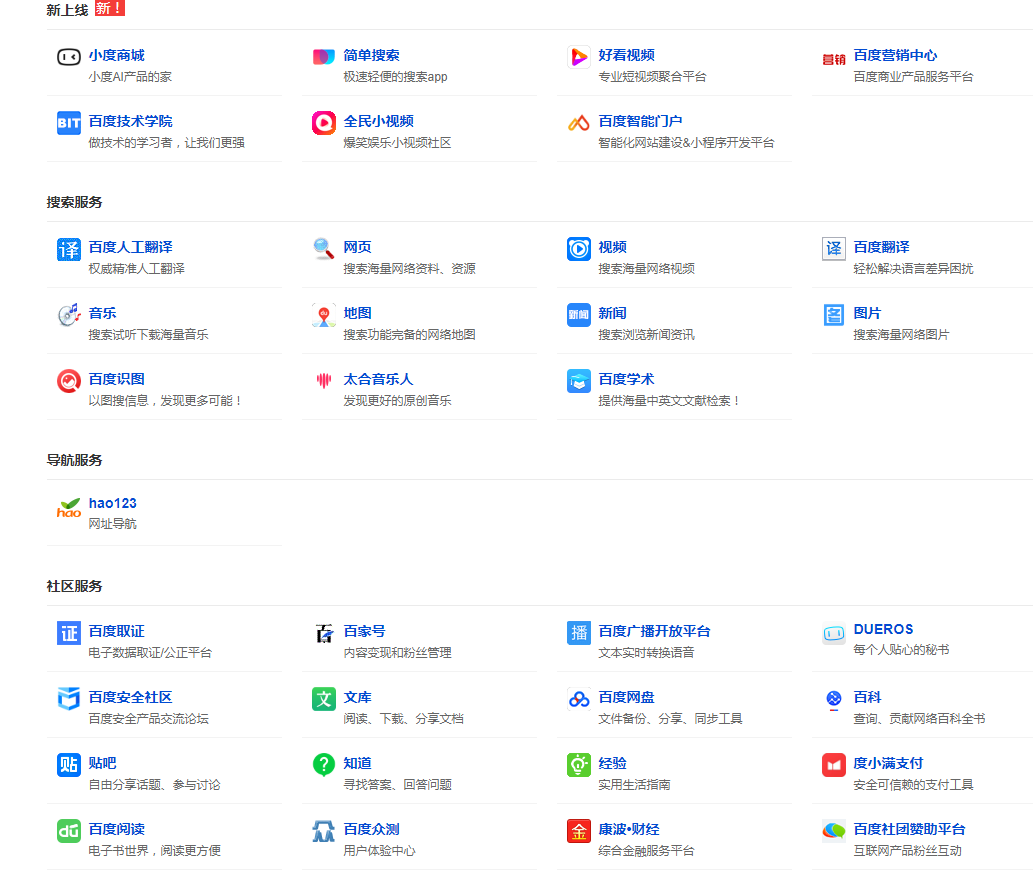Click the 知道 green question icon
1033x877 pixels.
323,765
